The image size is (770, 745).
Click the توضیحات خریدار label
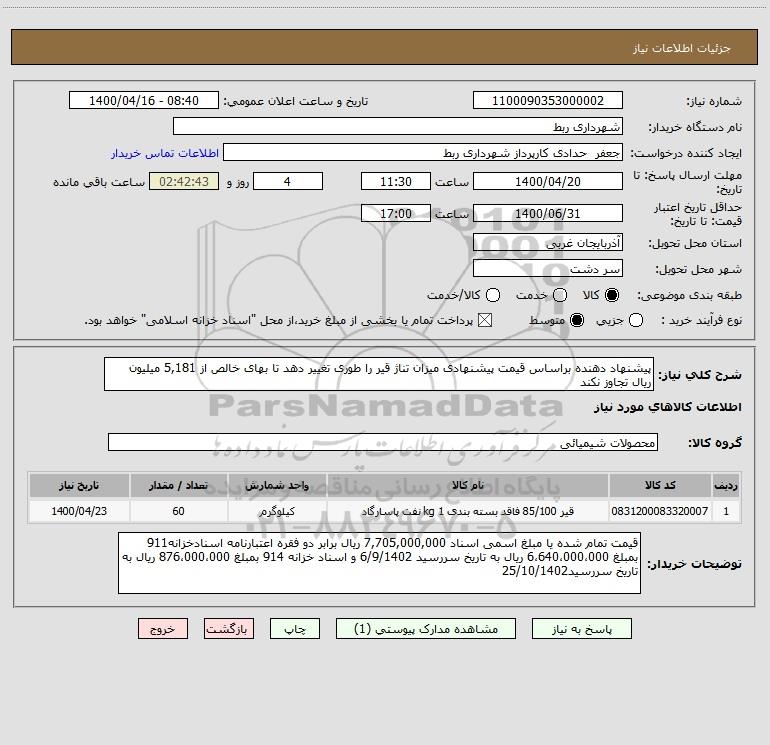click(x=694, y=564)
